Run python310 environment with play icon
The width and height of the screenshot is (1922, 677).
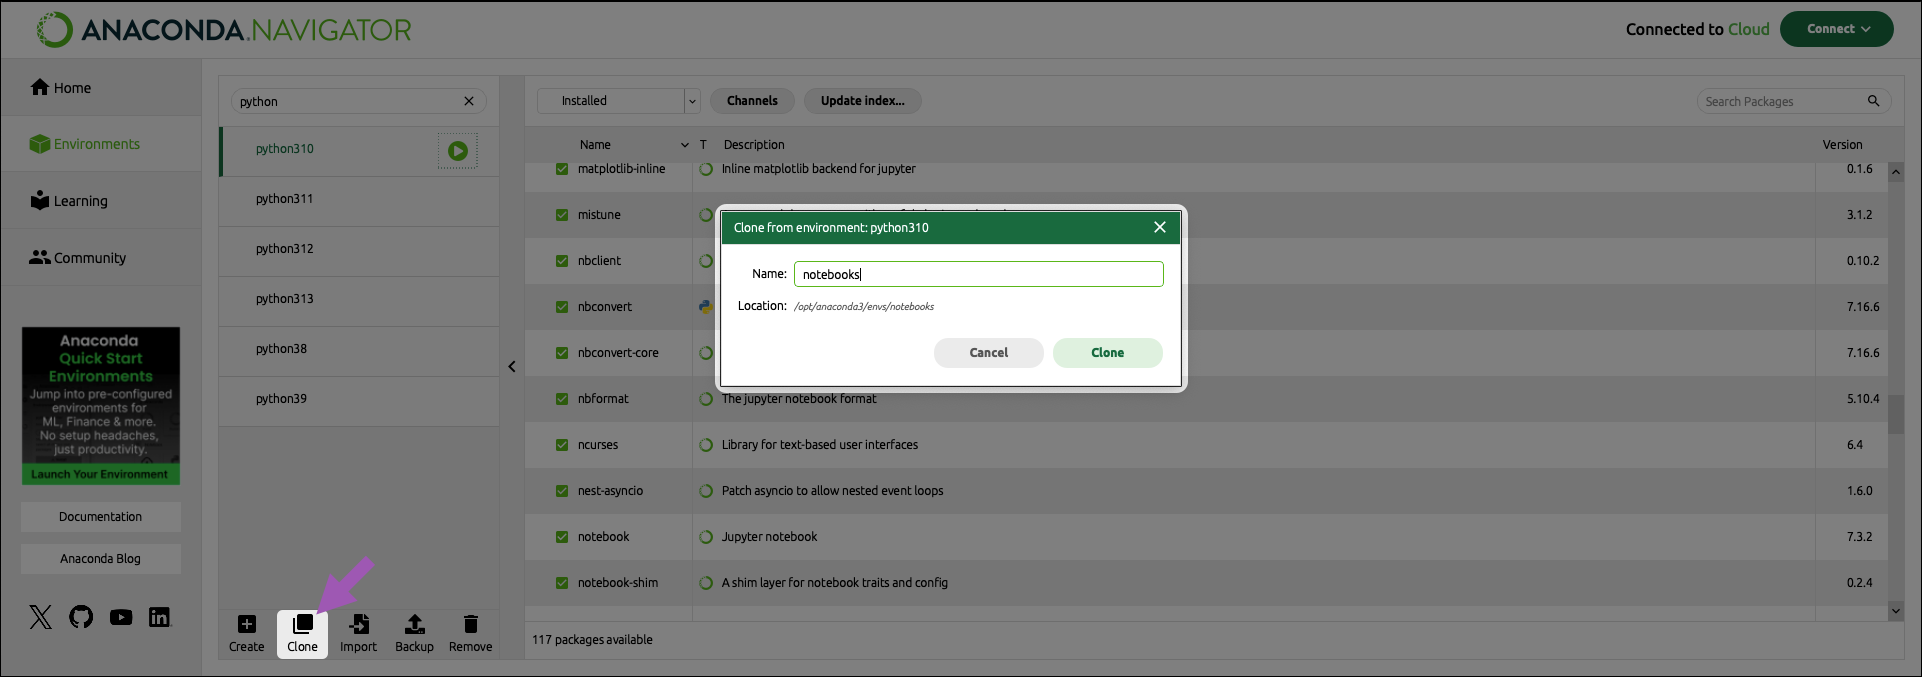tap(458, 151)
